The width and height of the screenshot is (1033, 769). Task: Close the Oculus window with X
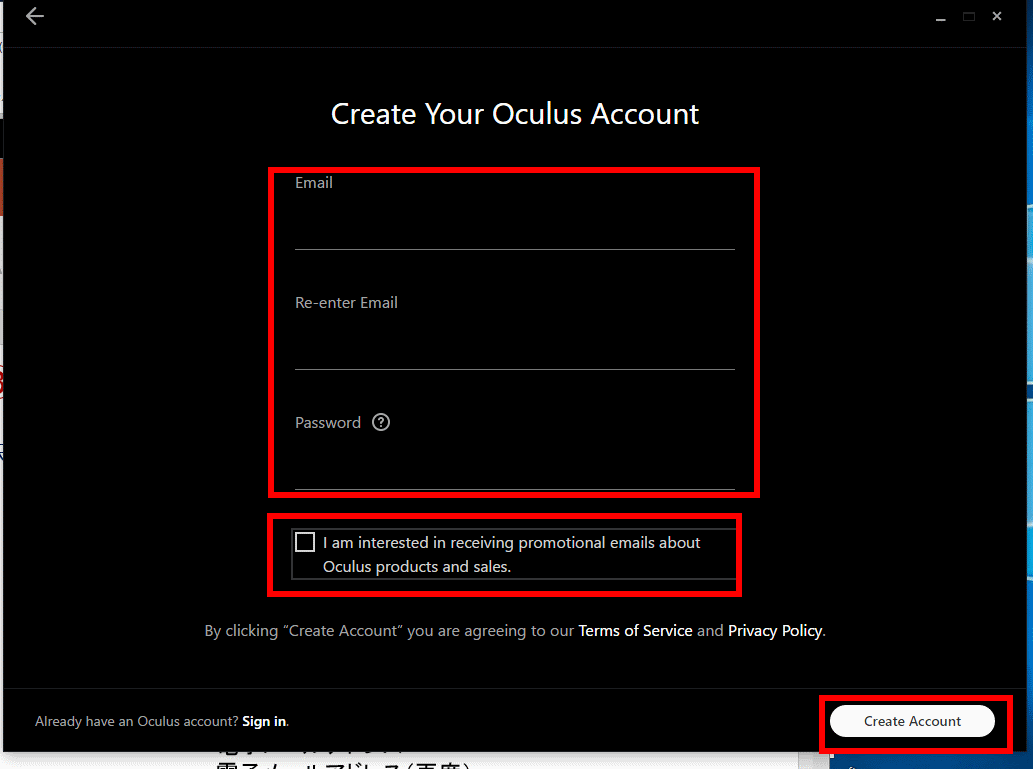997,16
